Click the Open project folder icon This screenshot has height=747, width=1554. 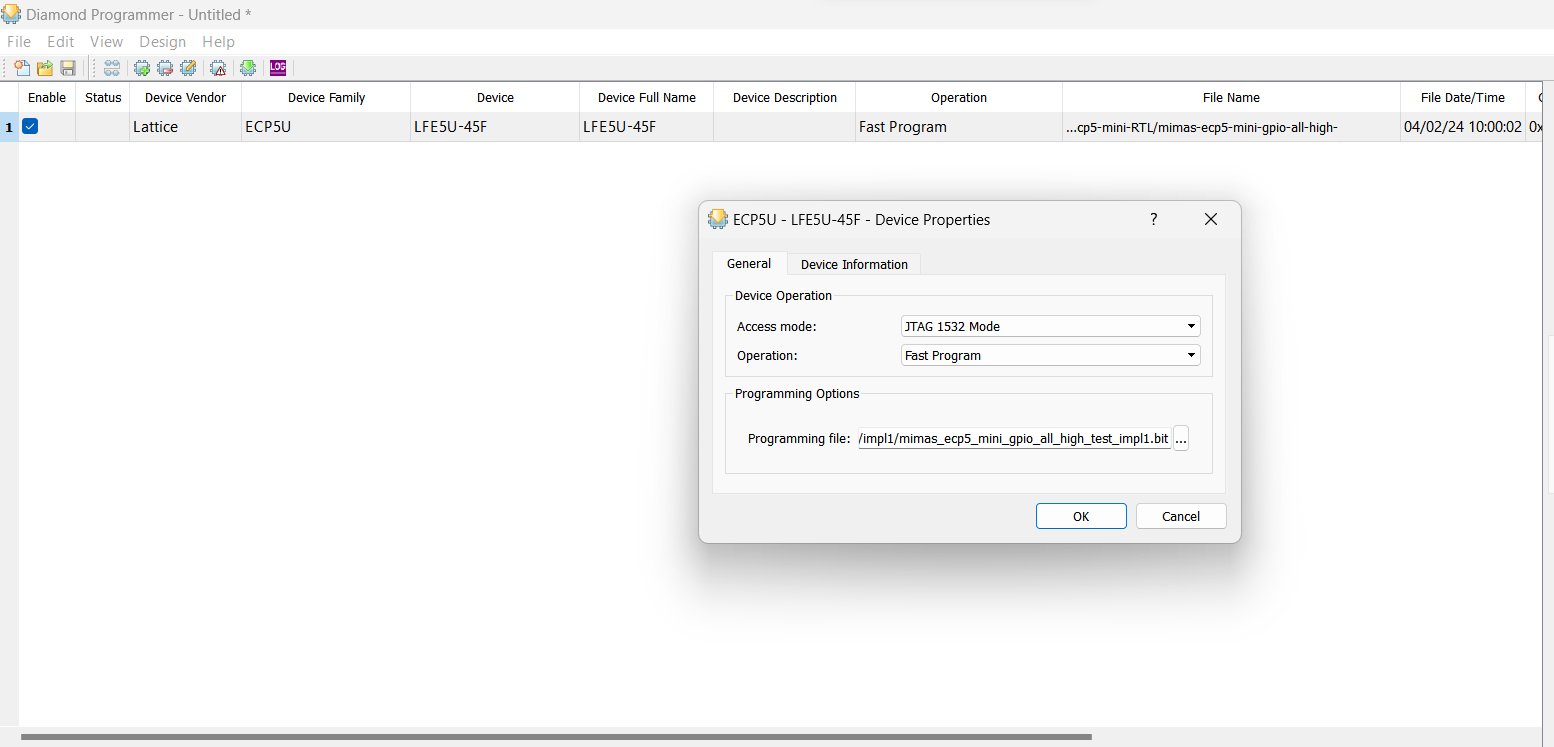pyautogui.click(x=45, y=68)
